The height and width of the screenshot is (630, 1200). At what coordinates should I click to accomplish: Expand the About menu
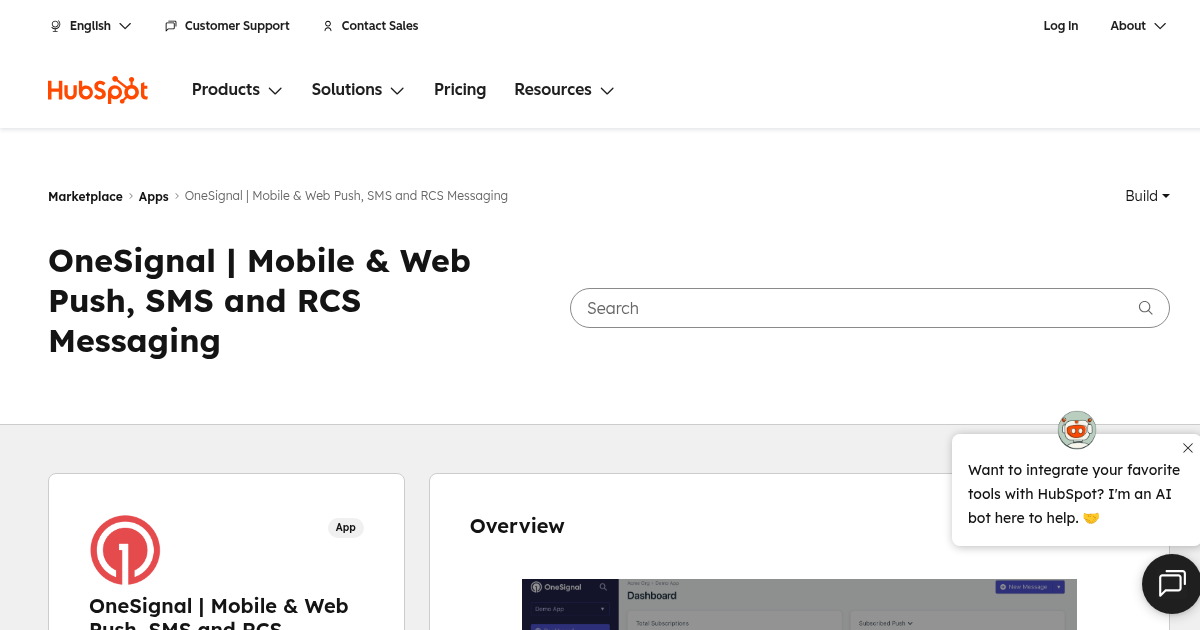click(1138, 26)
